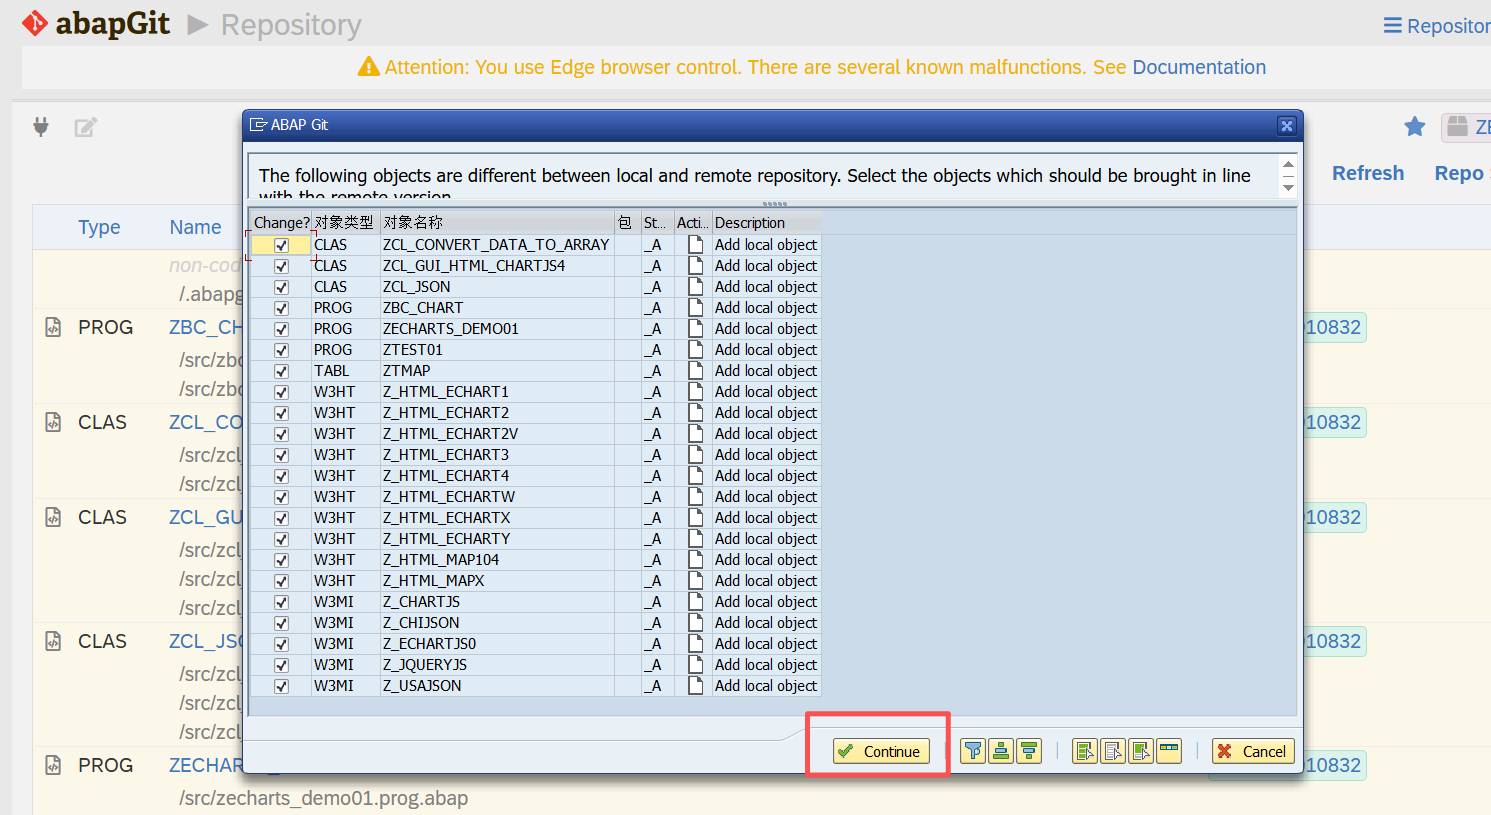Click the Continue button
This screenshot has width=1491, height=815.
(881, 751)
